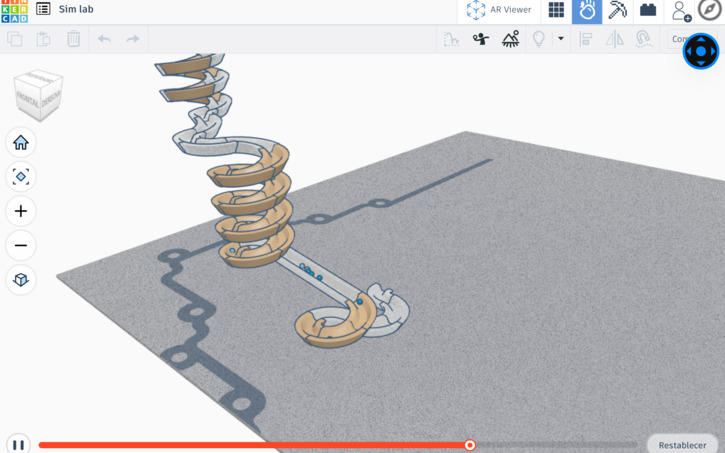Toggle the light bulb visibility icon
This screenshot has height=453, width=725.
[539, 39]
